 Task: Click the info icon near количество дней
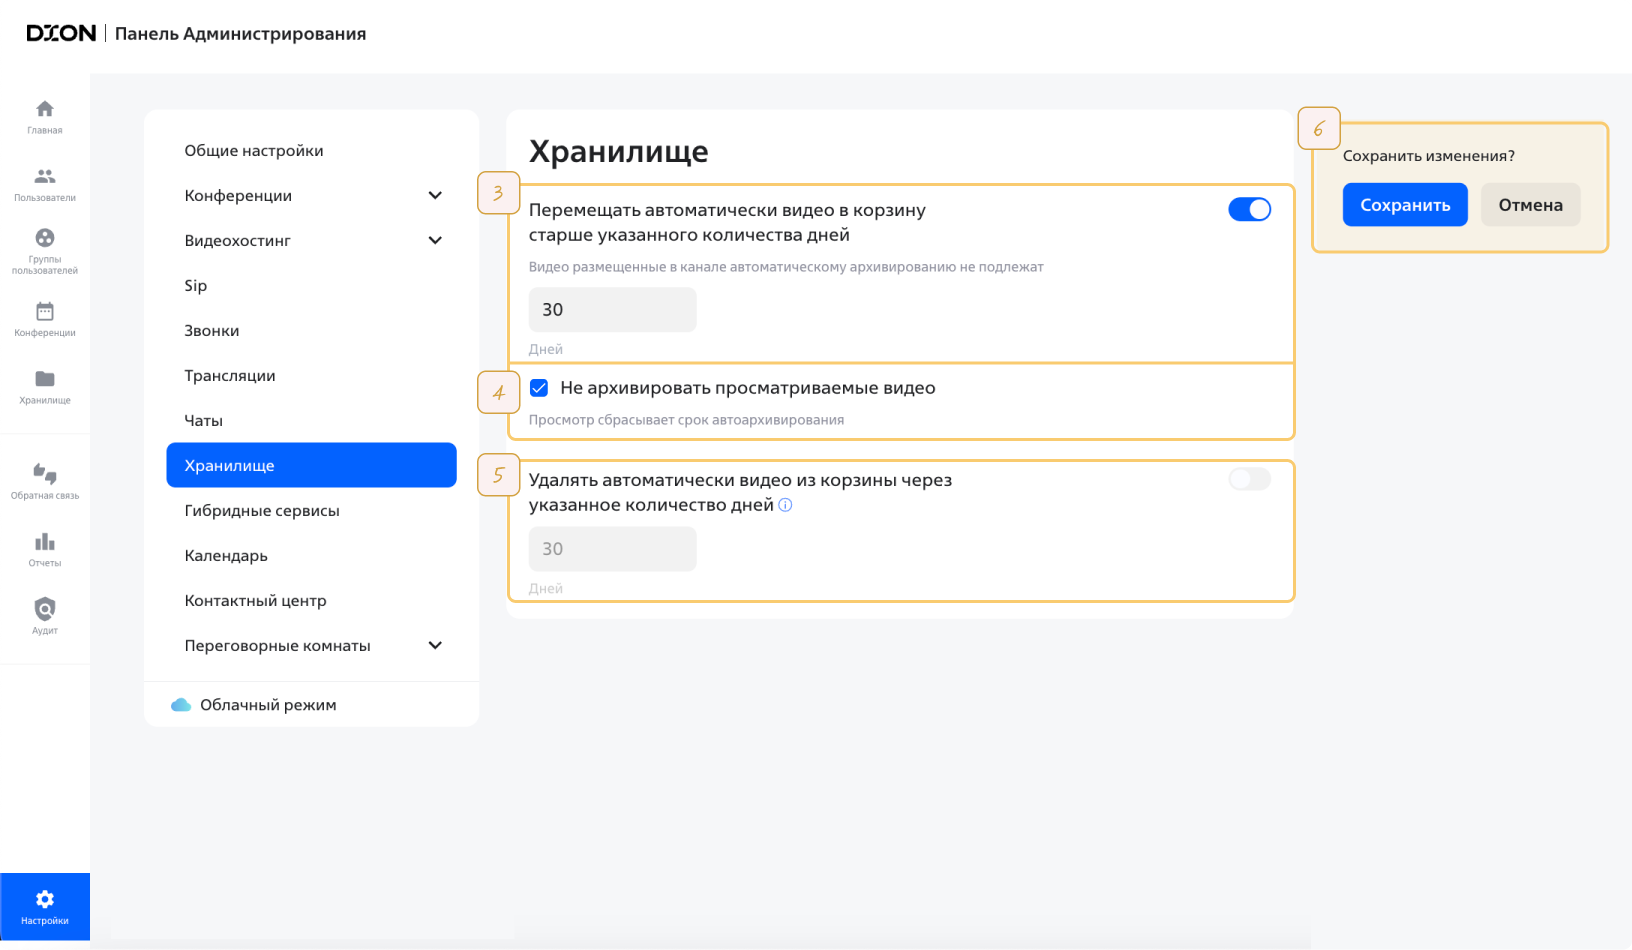click(785, 505)
